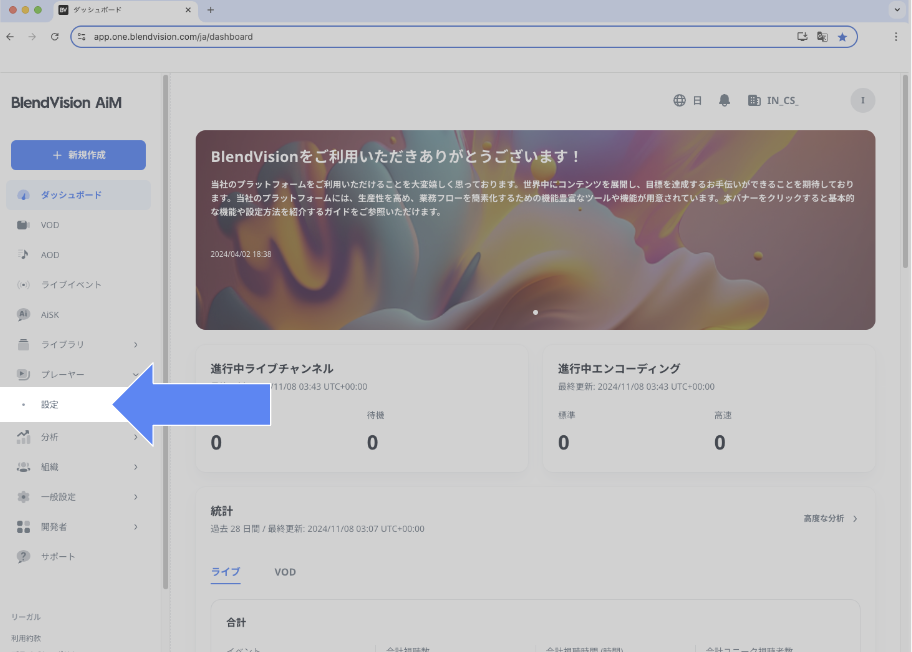Click the banner carousel dot indicator
This screenshot has width=912, height=652.
coord(535,312)
